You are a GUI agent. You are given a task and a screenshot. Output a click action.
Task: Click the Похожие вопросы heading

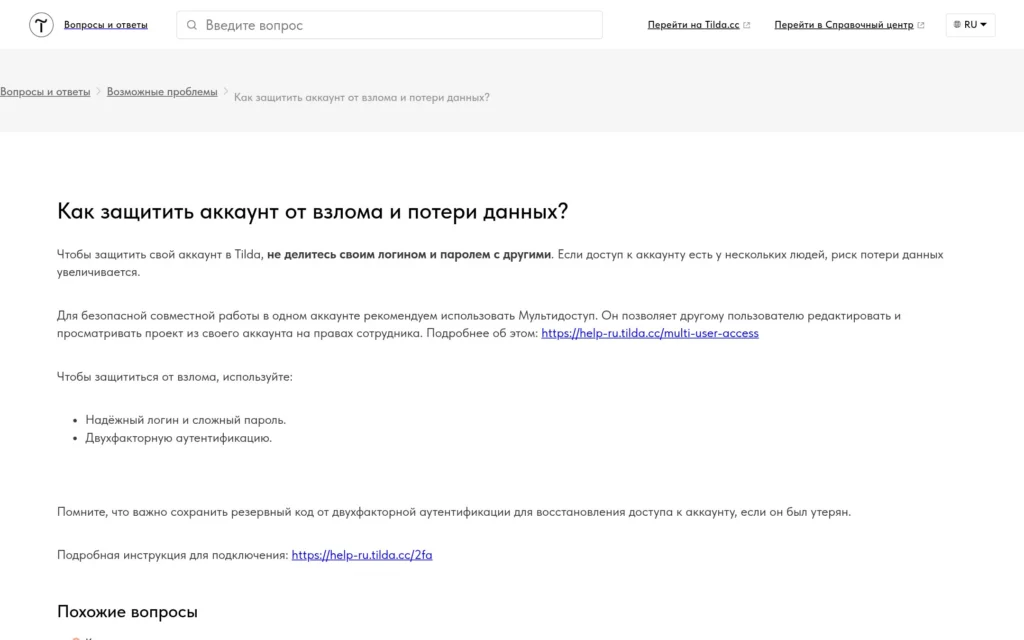[127, 612]
